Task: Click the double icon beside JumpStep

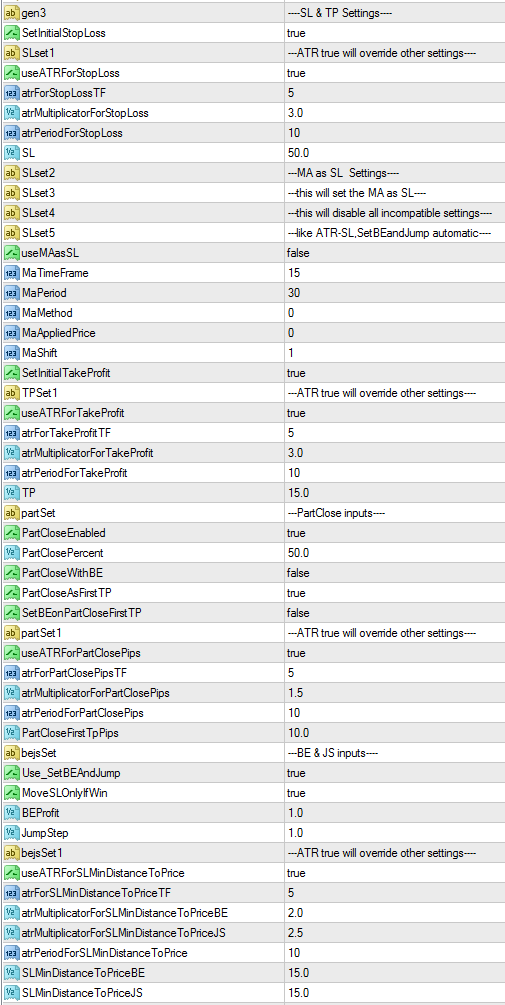Action: pyautogui.click(x=12, y=833)
